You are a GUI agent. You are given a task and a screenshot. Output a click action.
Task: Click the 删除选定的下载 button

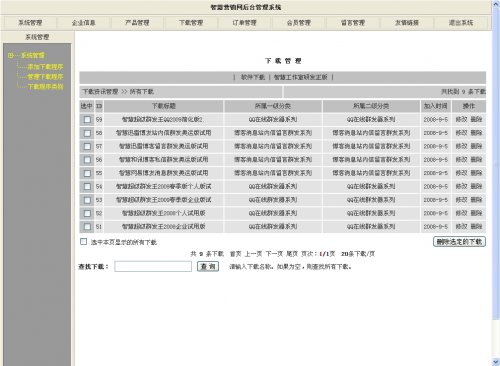[459, 242]
